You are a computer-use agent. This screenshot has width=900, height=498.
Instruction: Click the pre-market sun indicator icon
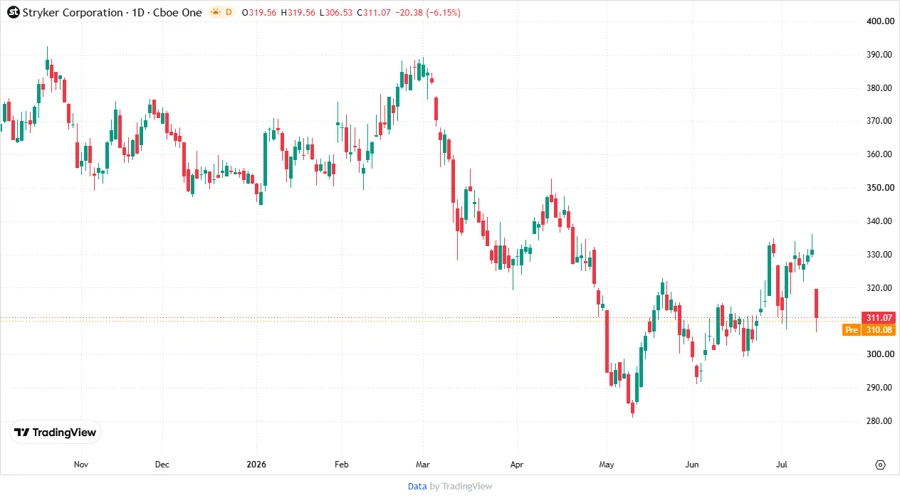[x=215, y=12]
